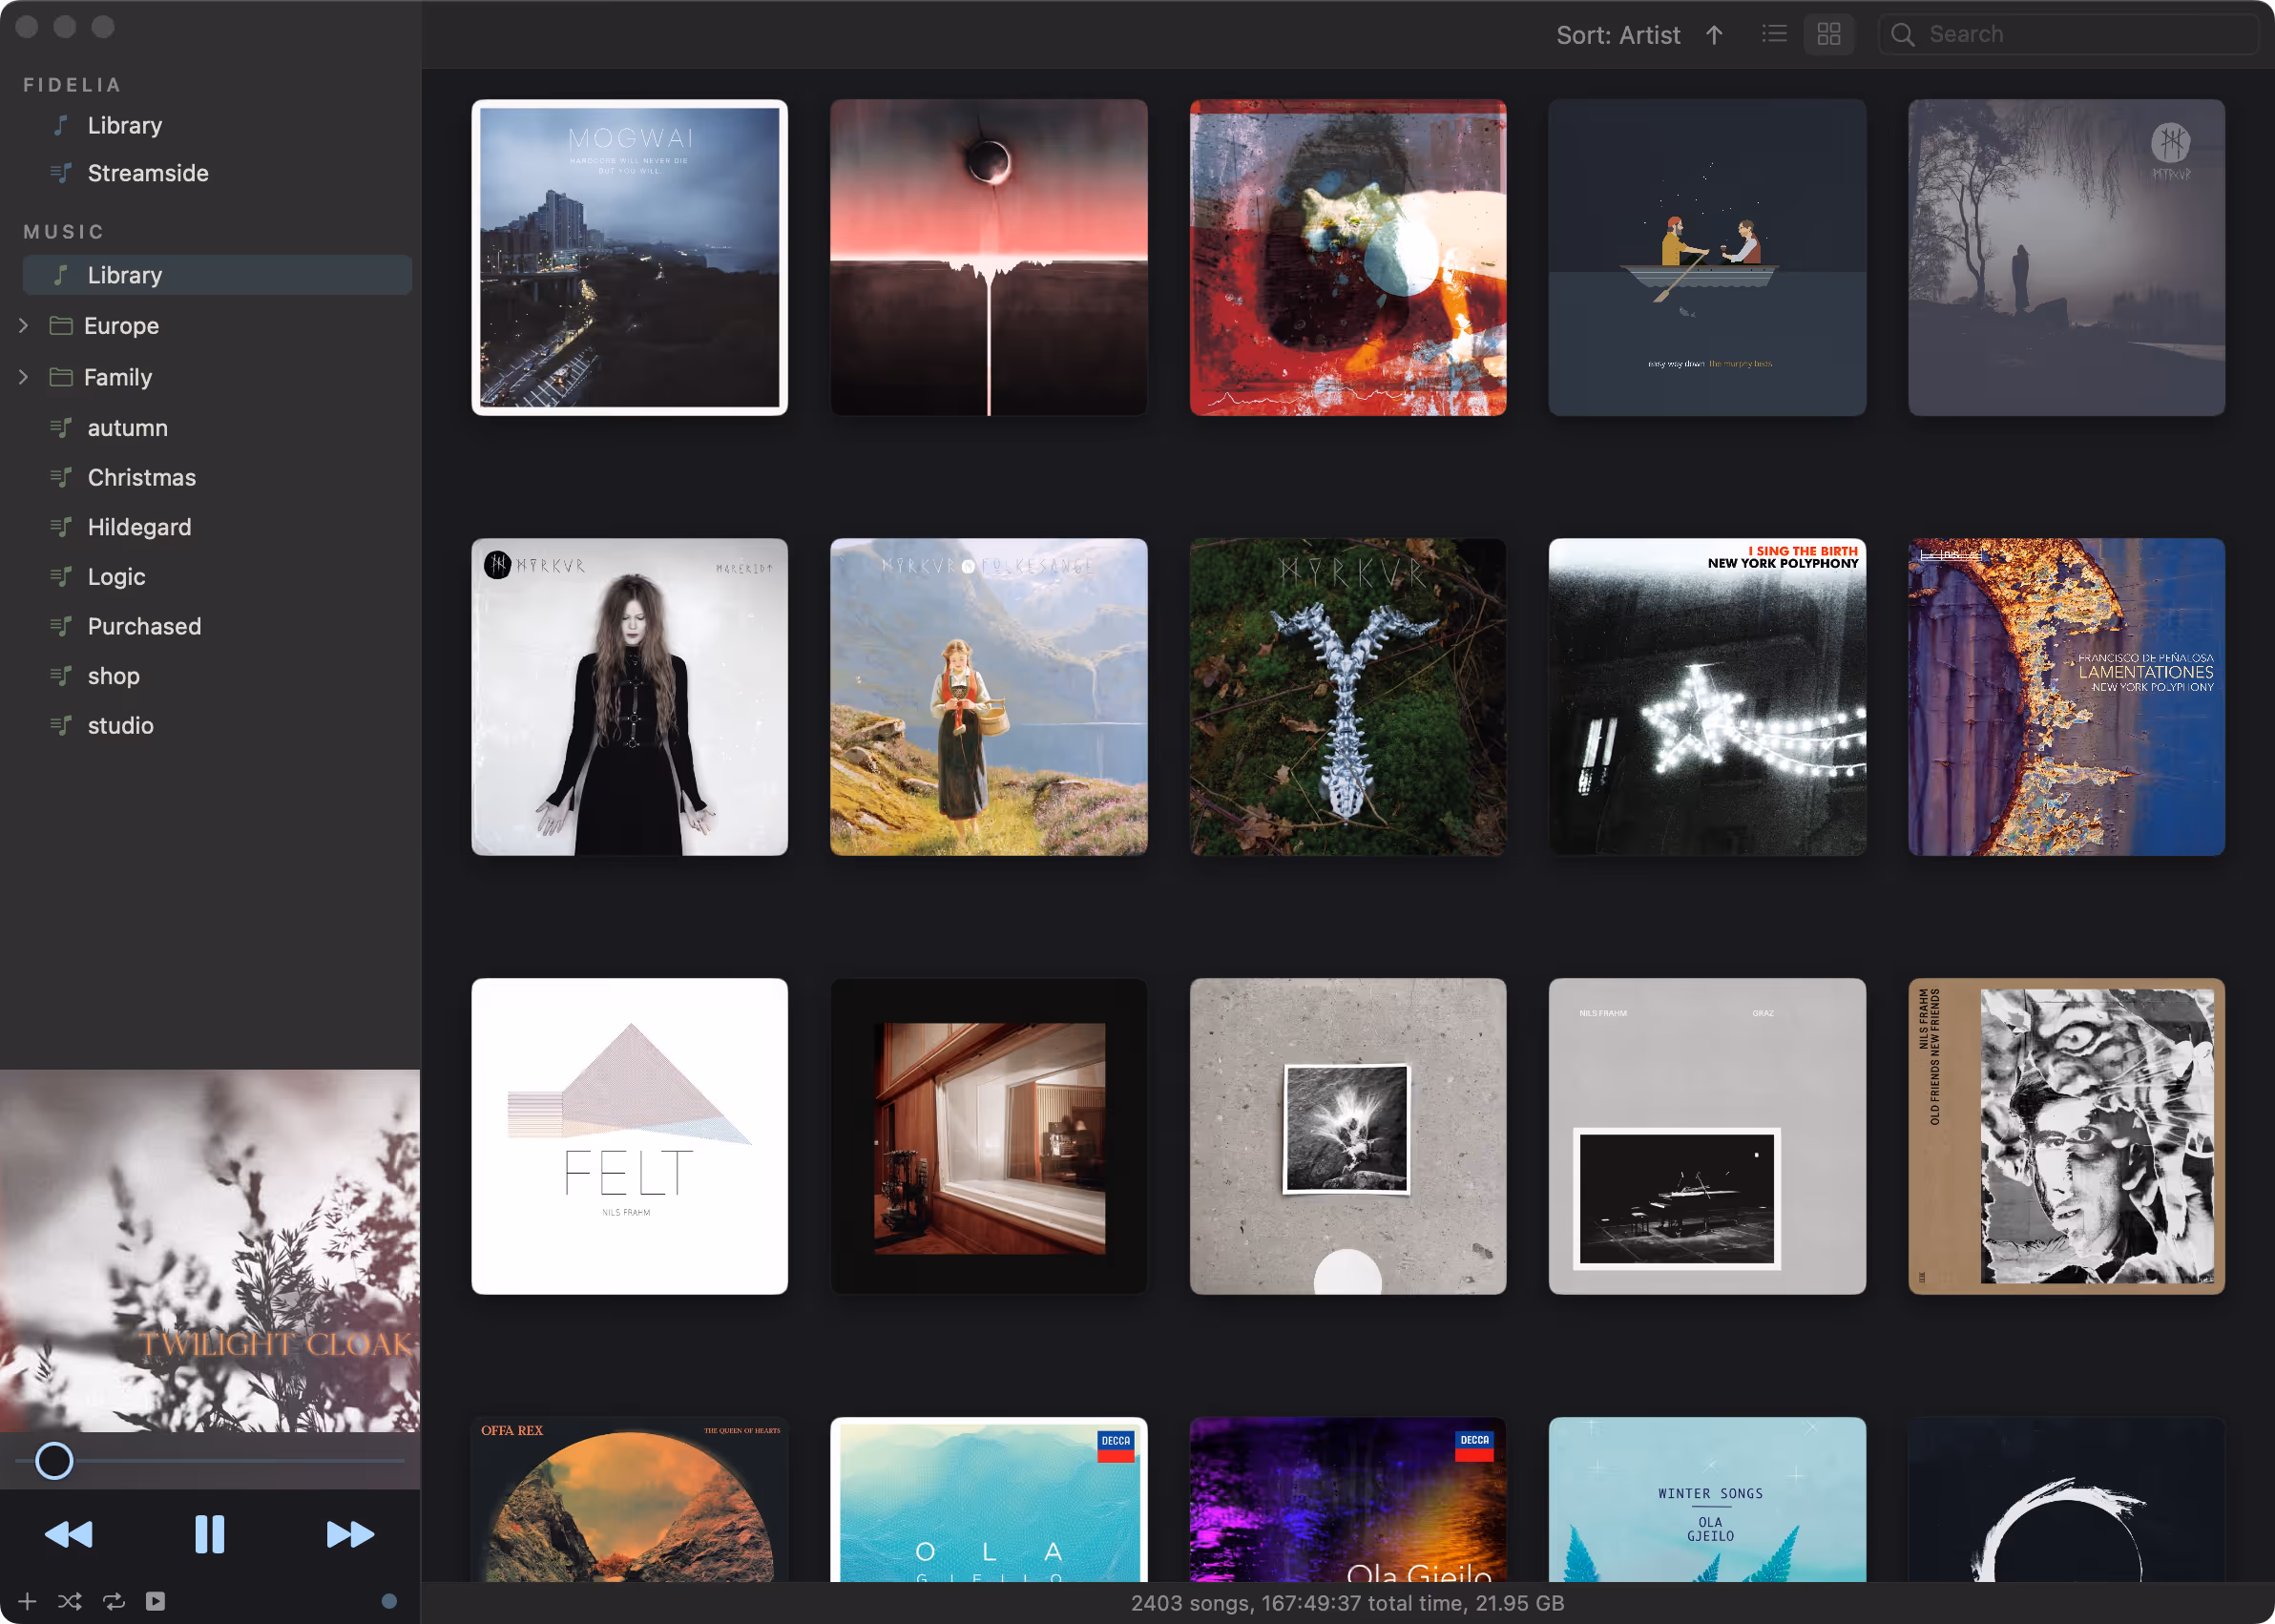Image resolution: width=2275 pixels, height=1624 pixels.
Task: Select the red wolf painting album cover
Action: tap(1348, 257)
